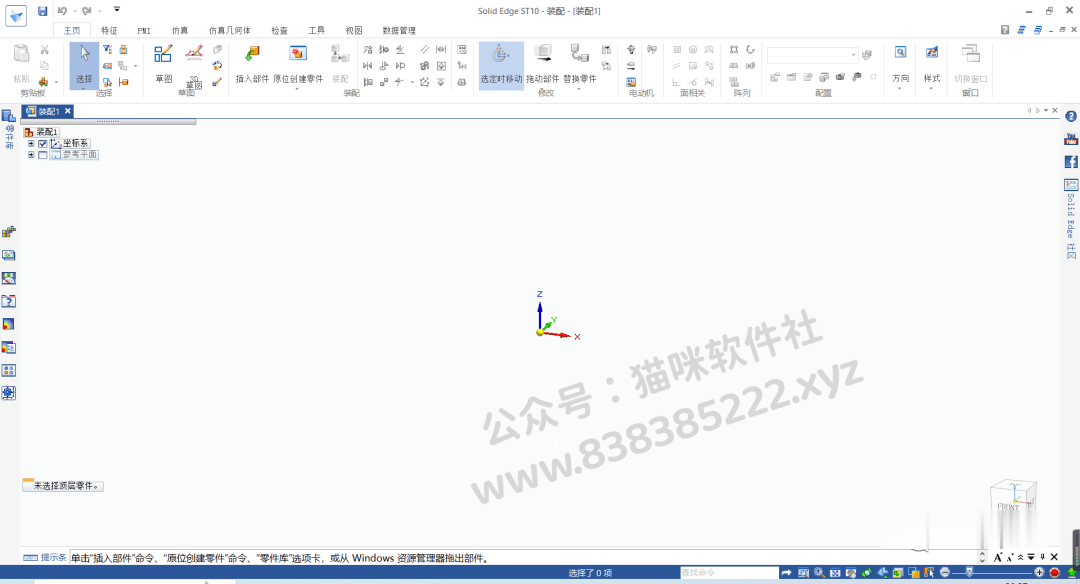Close the prompt bar with X button

pyautogui.click(x=1054, y=557)
